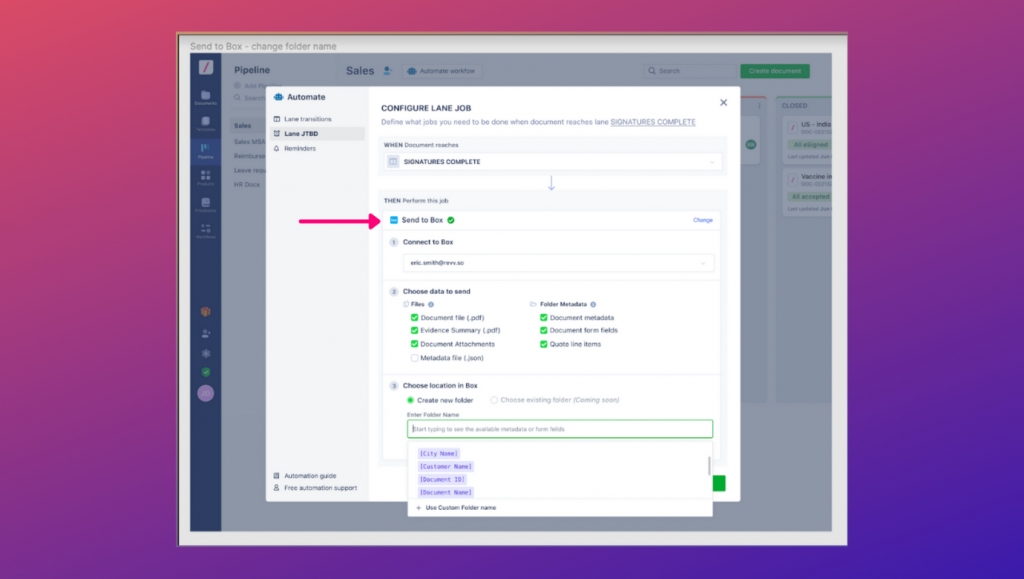Viewport: 1024px width, 579px height.
Task: Select the Pipeline sidebar icon
Action: click(x=205, y=151)
